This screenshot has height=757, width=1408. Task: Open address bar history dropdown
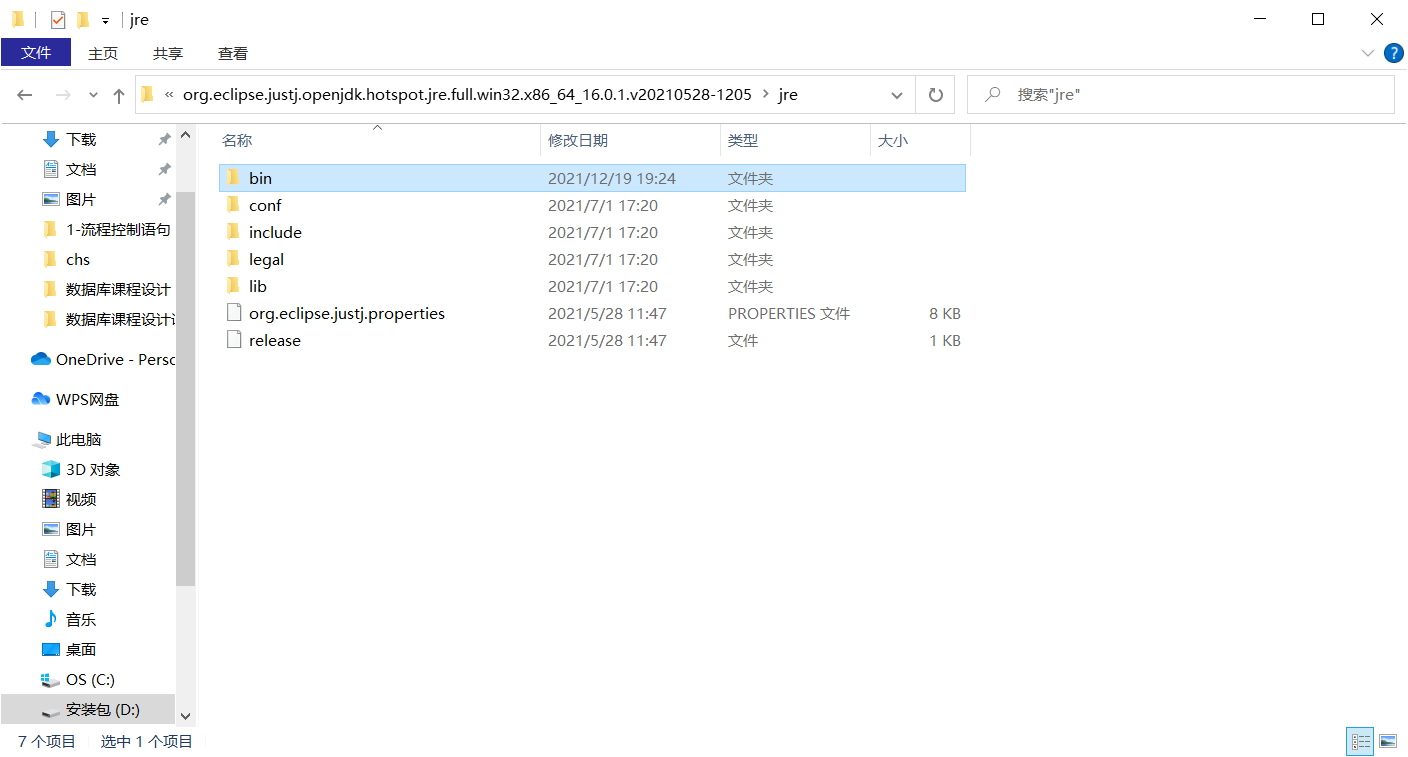[897, 95]
